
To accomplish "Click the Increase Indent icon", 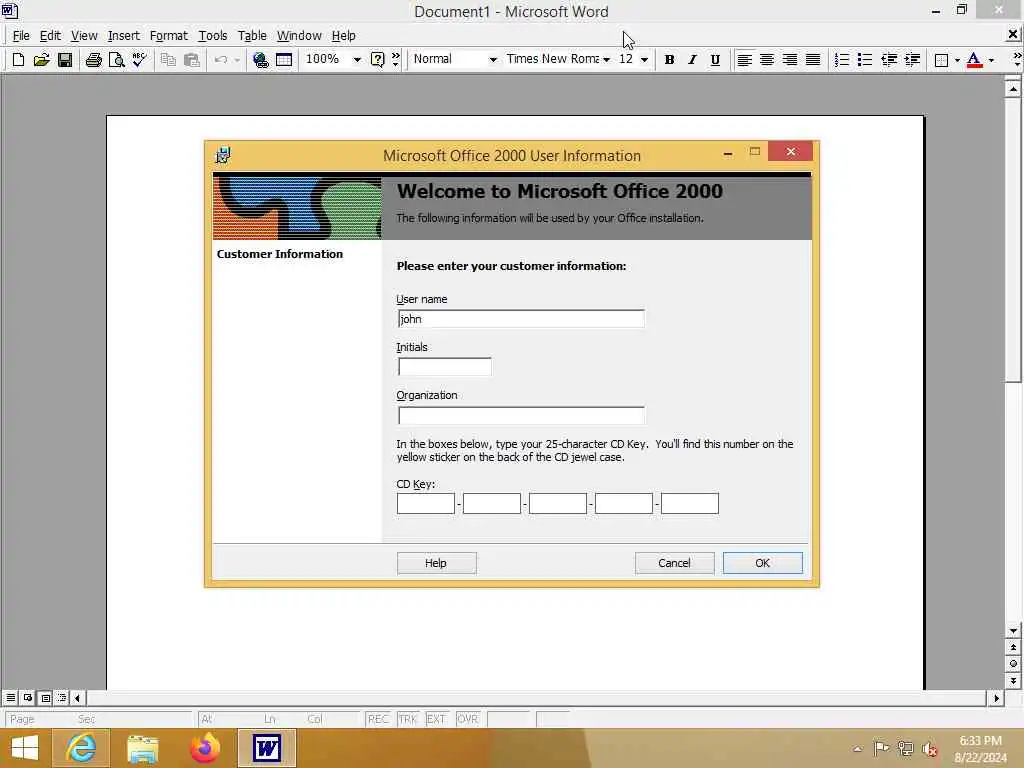I will point(912,60).
